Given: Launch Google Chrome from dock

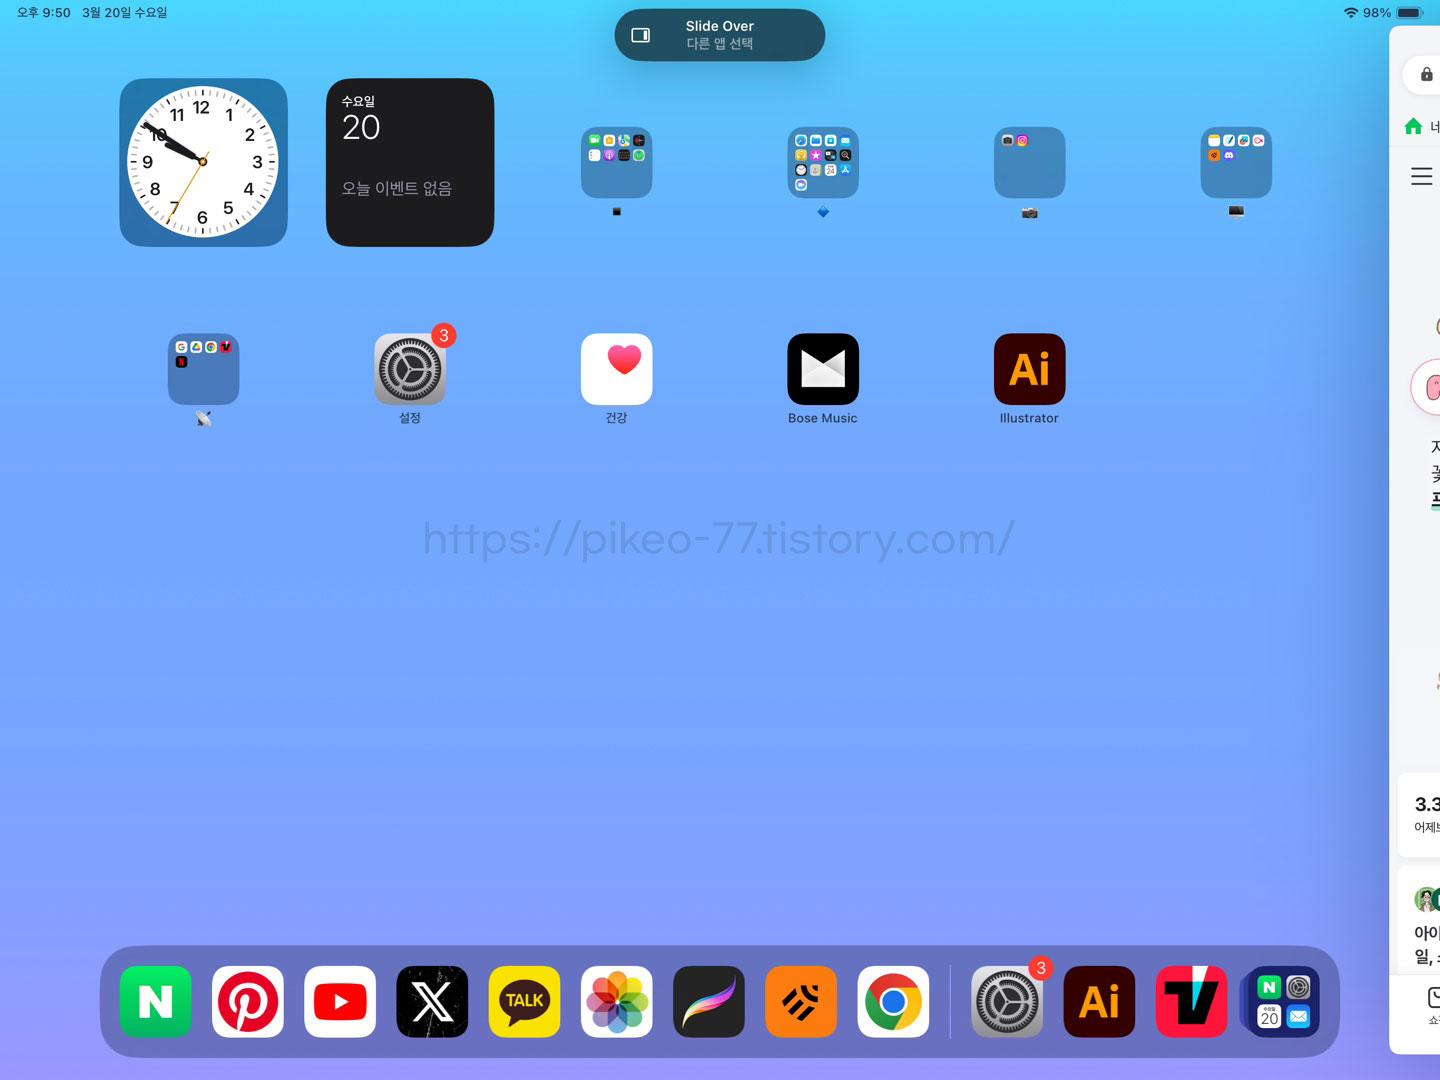Looking at the screenshot, I should pos(893,1001).
